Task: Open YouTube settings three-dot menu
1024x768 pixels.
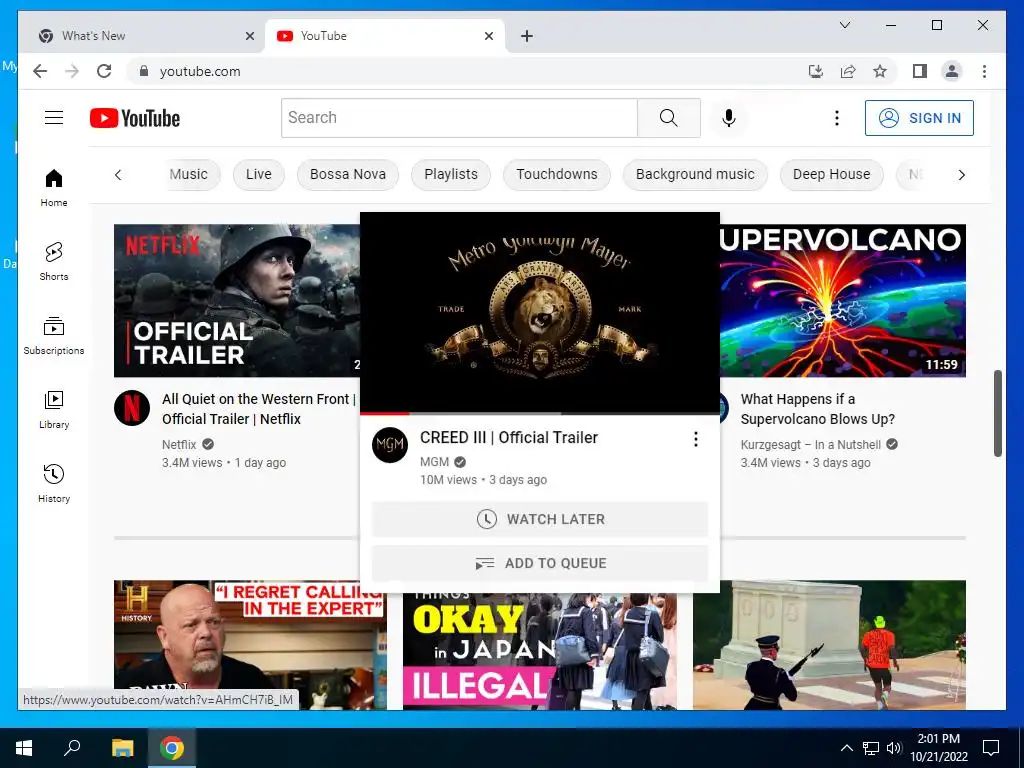Action: coord(837,118)
